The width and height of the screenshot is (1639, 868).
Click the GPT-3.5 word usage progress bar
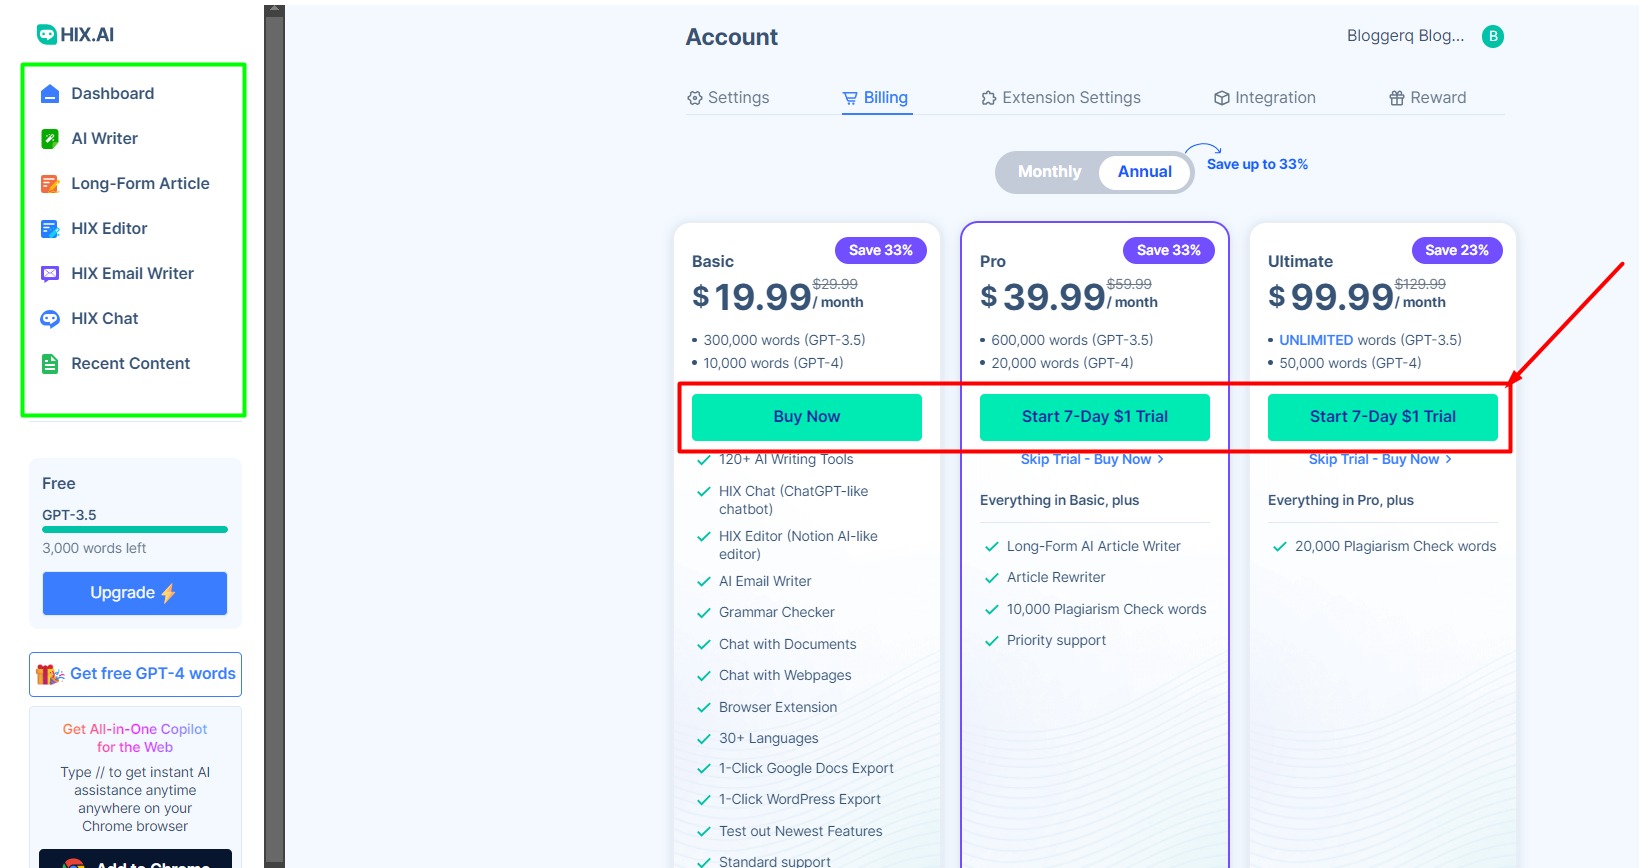[x=135, y=529]
